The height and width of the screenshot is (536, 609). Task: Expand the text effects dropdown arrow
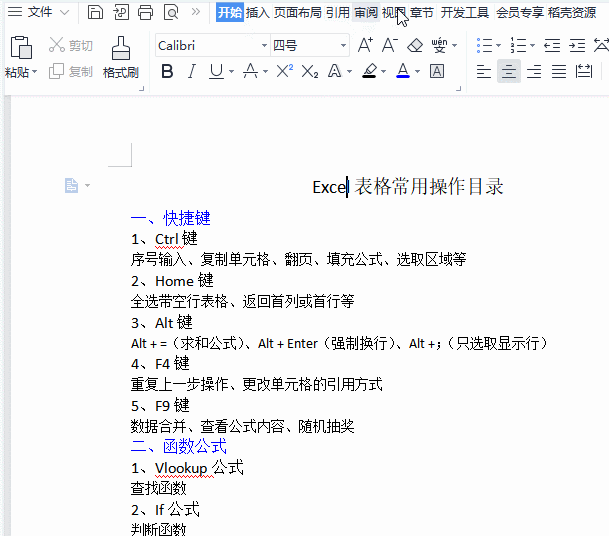click(x=349, y=71)
